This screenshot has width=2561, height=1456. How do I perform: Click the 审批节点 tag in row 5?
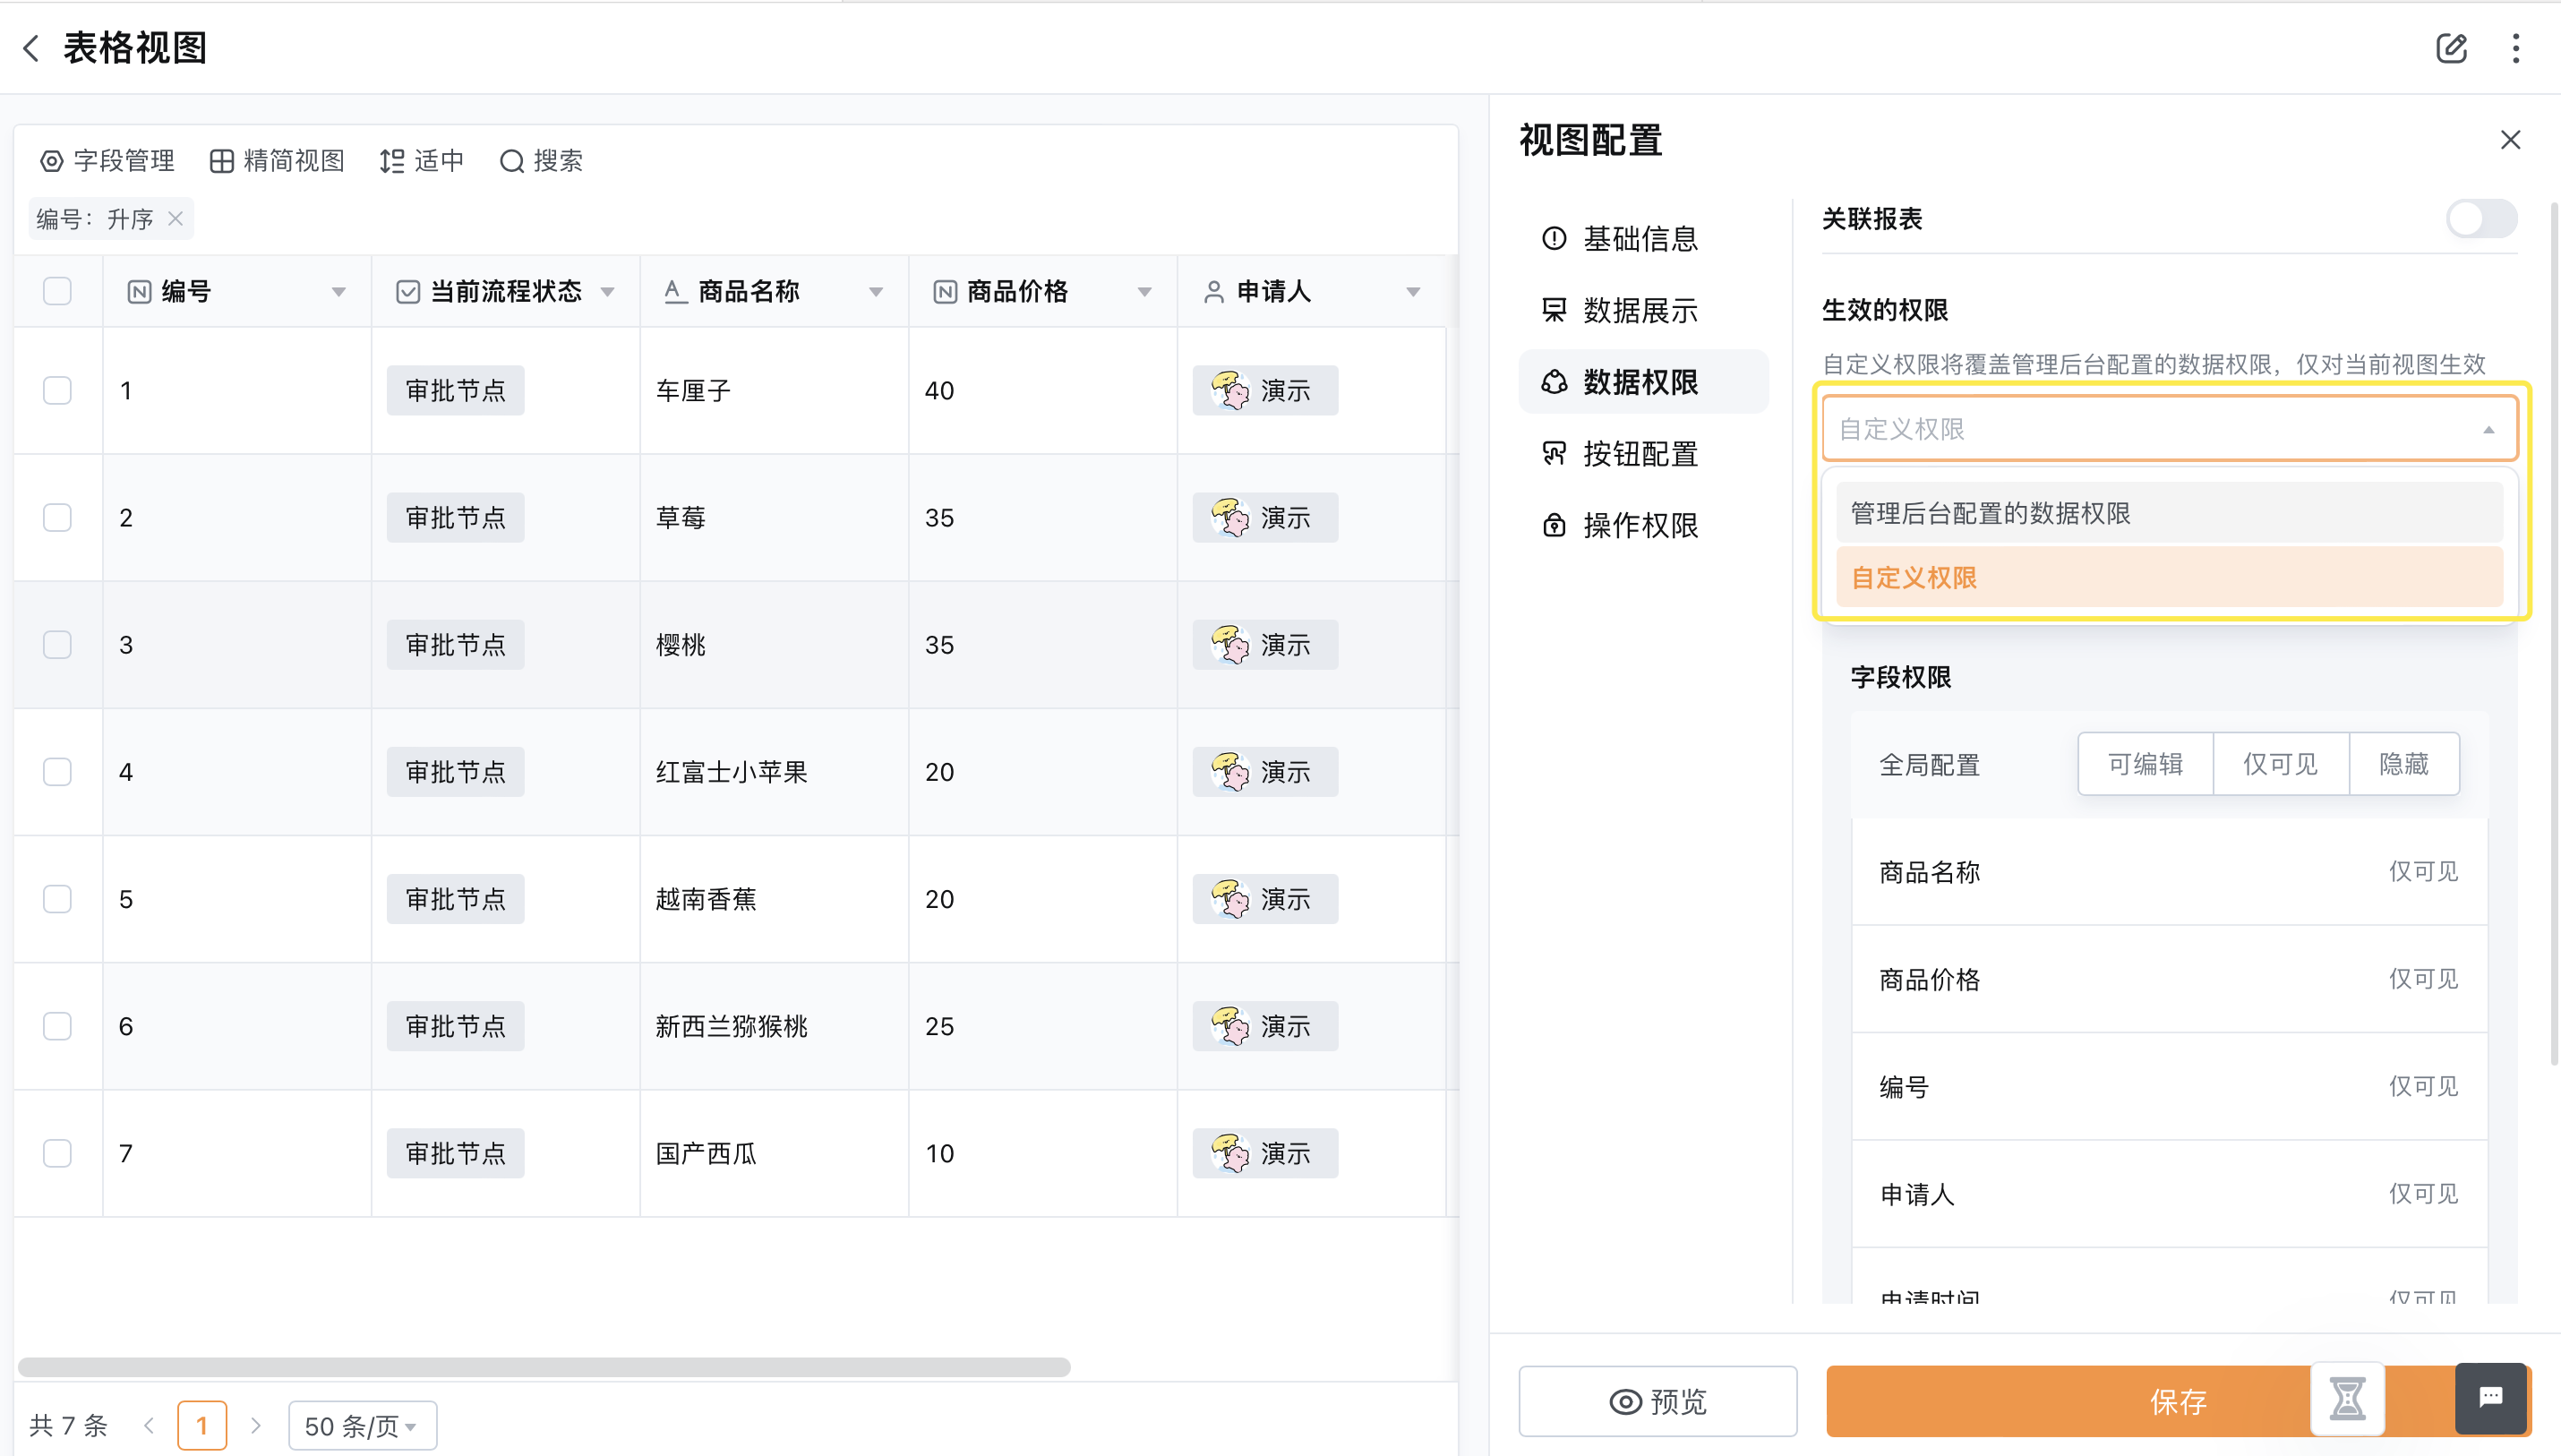[455, 899]
